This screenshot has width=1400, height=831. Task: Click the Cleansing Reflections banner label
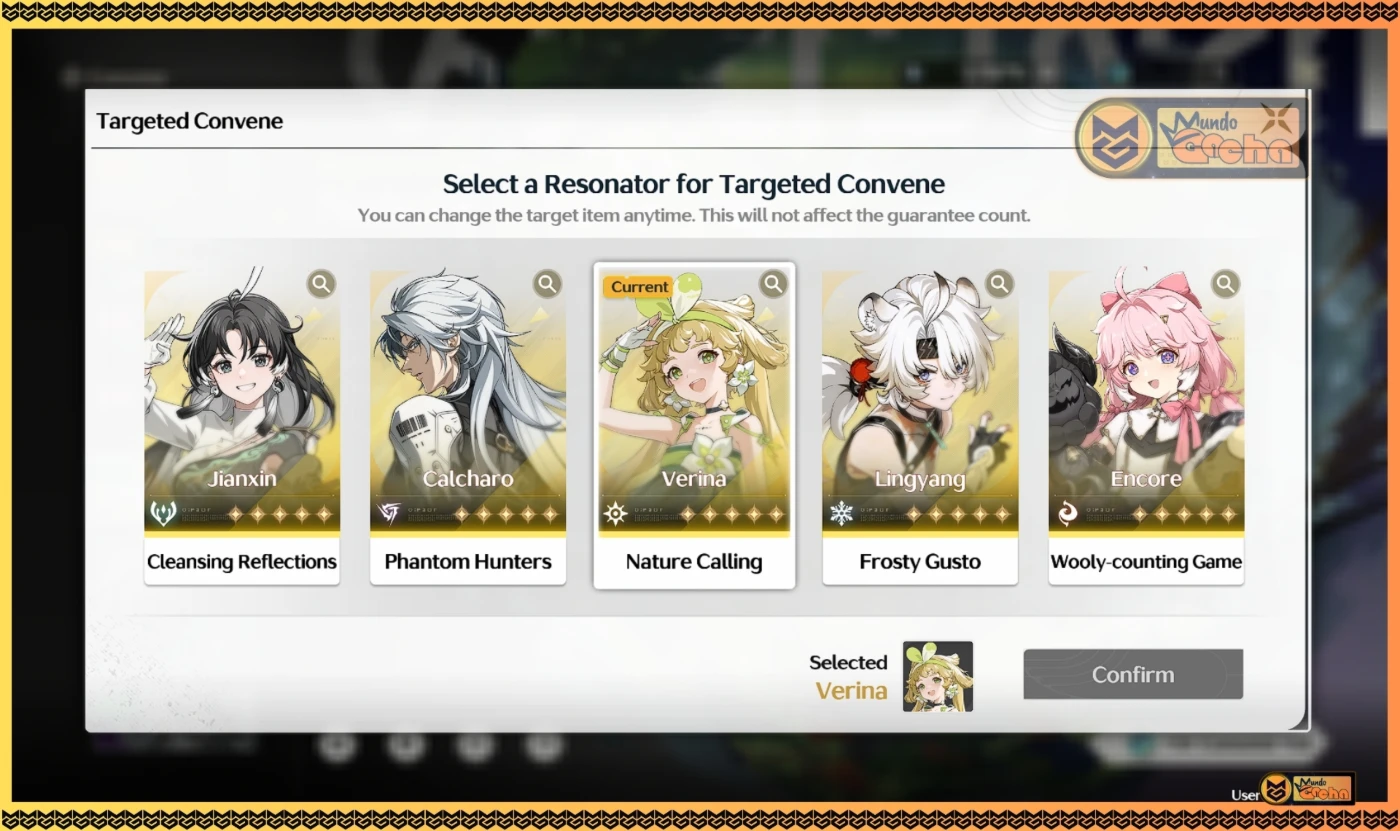(x=242, y=562)
